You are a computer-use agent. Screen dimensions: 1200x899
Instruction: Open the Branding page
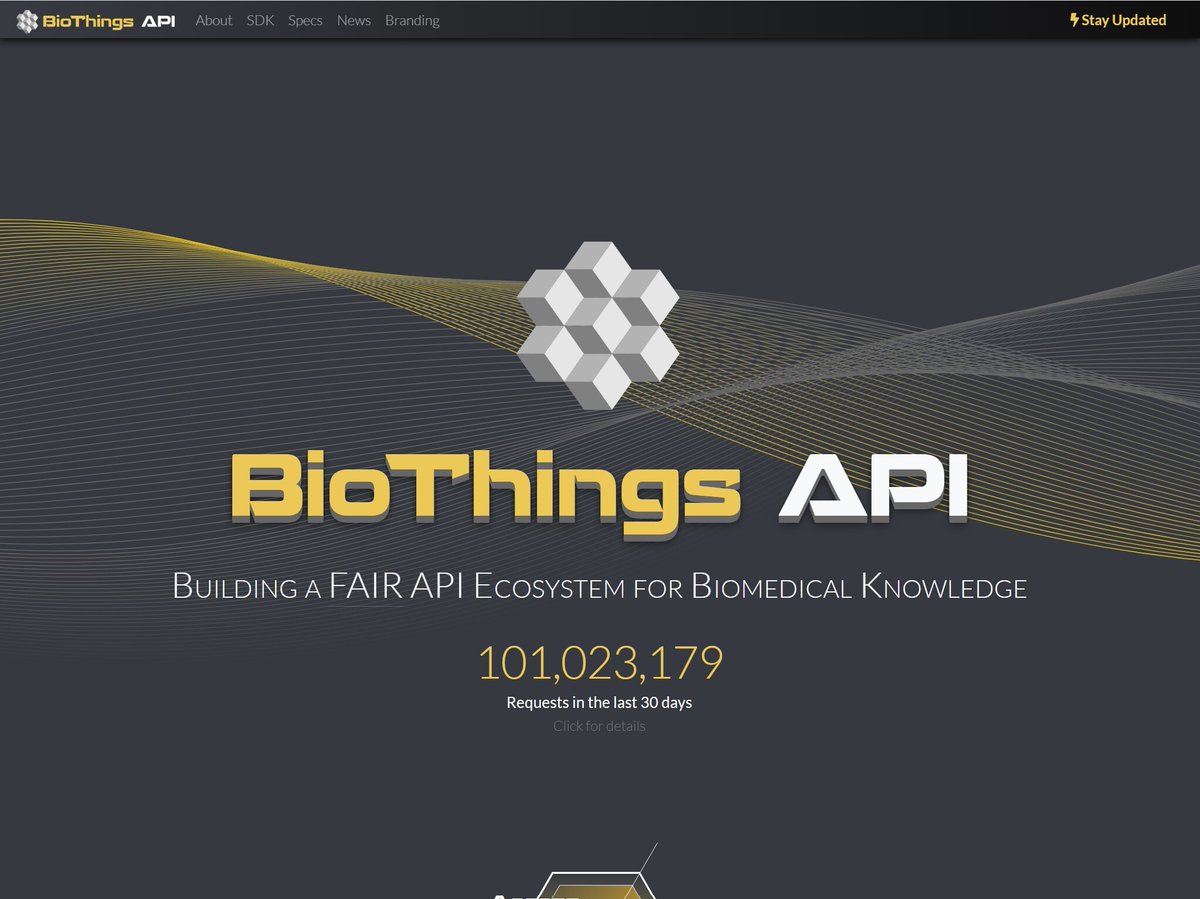coord(412,20)
